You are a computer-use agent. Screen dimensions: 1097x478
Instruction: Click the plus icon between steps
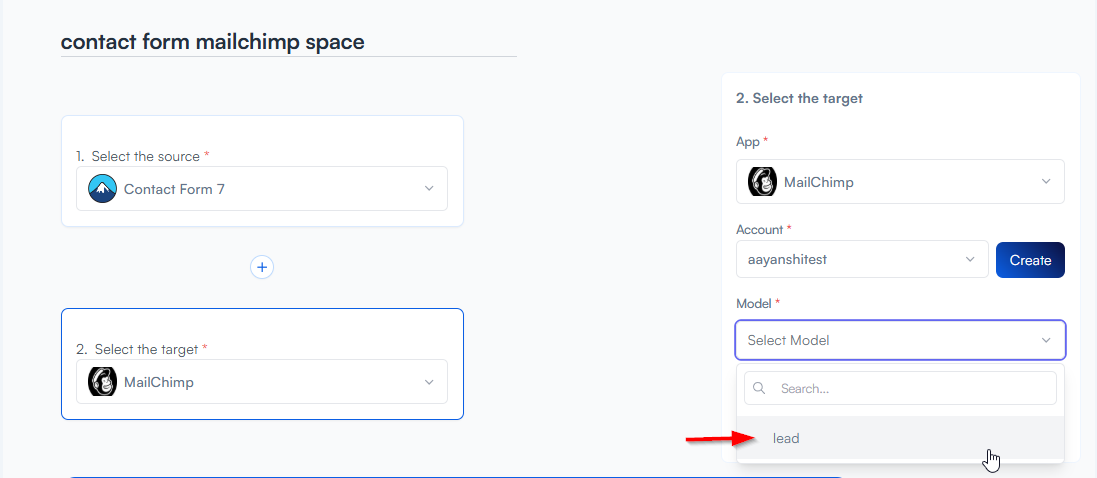click(x=262, y=267)
